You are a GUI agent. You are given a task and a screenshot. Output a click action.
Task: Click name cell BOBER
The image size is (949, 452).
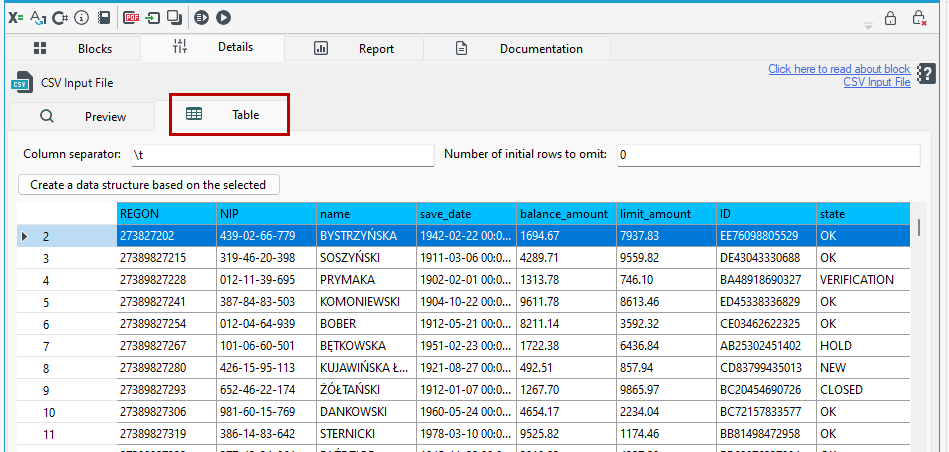[367, 324]
